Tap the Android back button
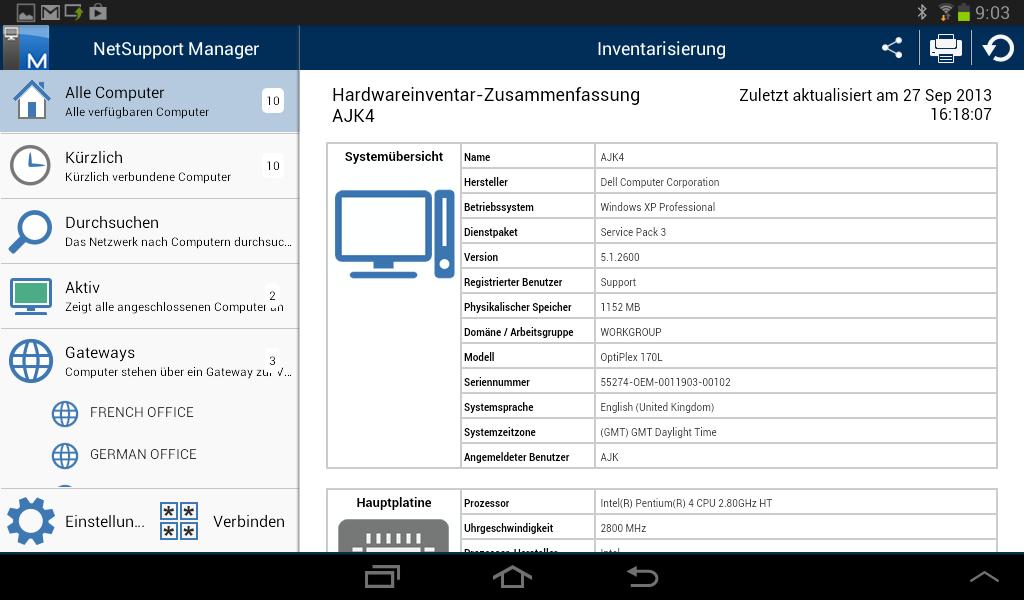This screenshot has height=600, width=1024. pos(642,576)
